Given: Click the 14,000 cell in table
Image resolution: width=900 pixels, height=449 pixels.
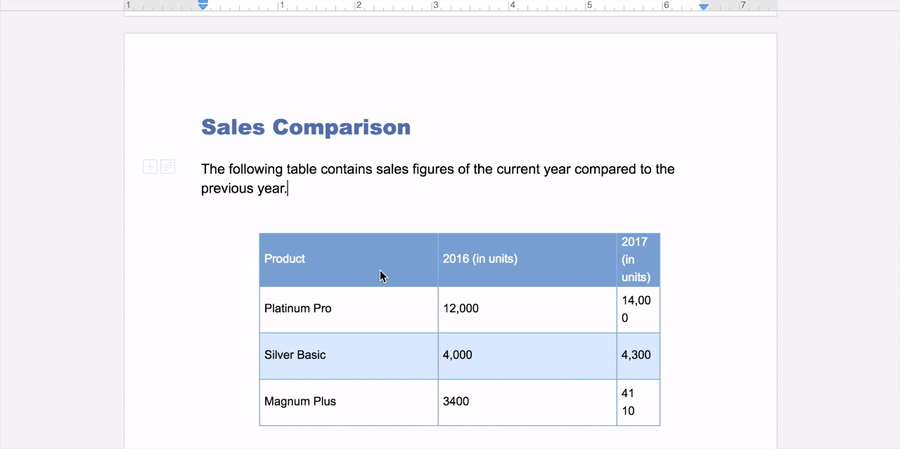Looking at the screenshot, I should pos(636,309).
